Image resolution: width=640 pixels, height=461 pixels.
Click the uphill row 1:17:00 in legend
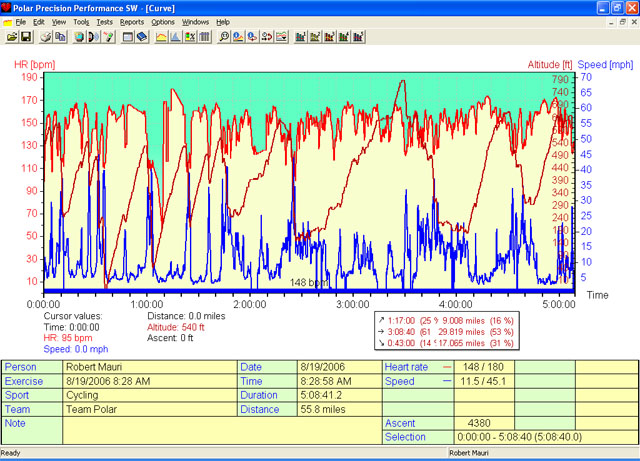click(x=446, y=321)
